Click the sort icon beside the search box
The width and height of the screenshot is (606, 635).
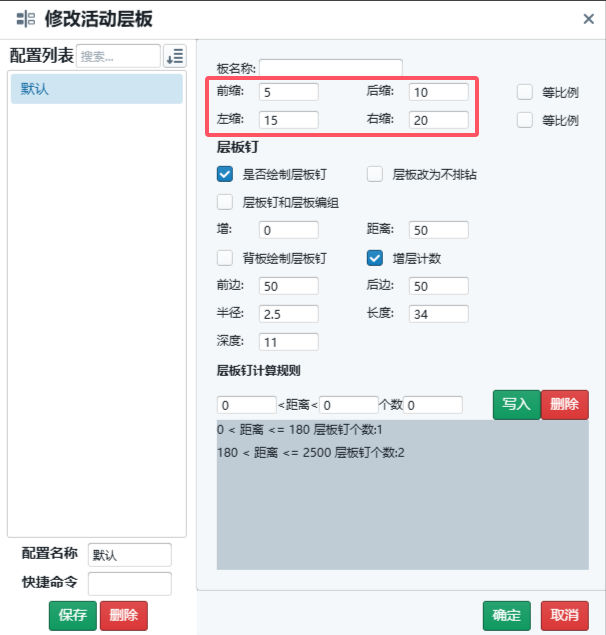tap(175, 57)
